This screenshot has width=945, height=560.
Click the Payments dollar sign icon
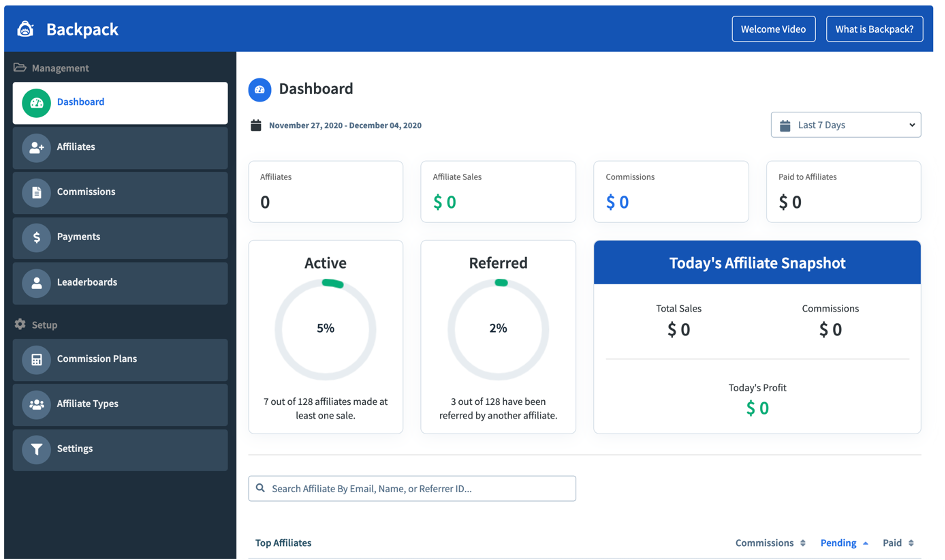pyautogui.click(x=36, y=238)
